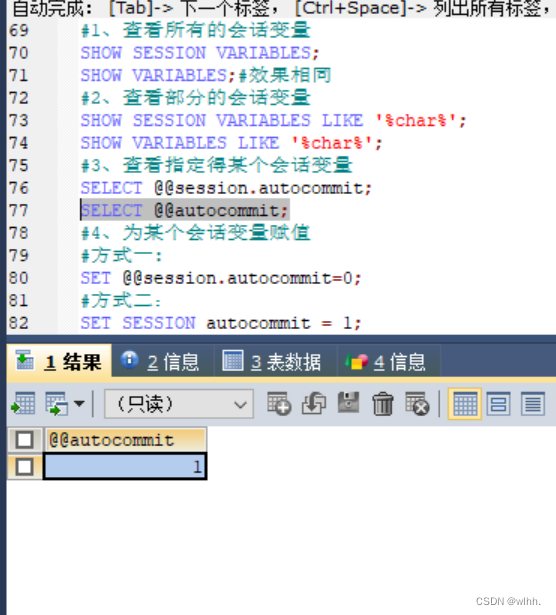Switch to text view mode
The image size is (556, 615).
533,404
